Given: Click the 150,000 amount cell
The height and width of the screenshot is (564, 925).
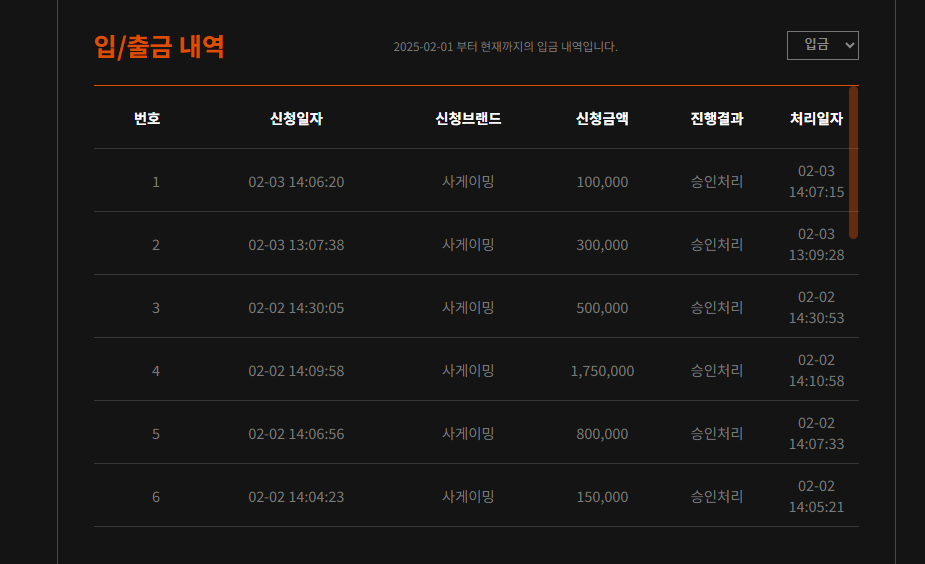Looking at the screenshot, I should click(x=602, y=497).
